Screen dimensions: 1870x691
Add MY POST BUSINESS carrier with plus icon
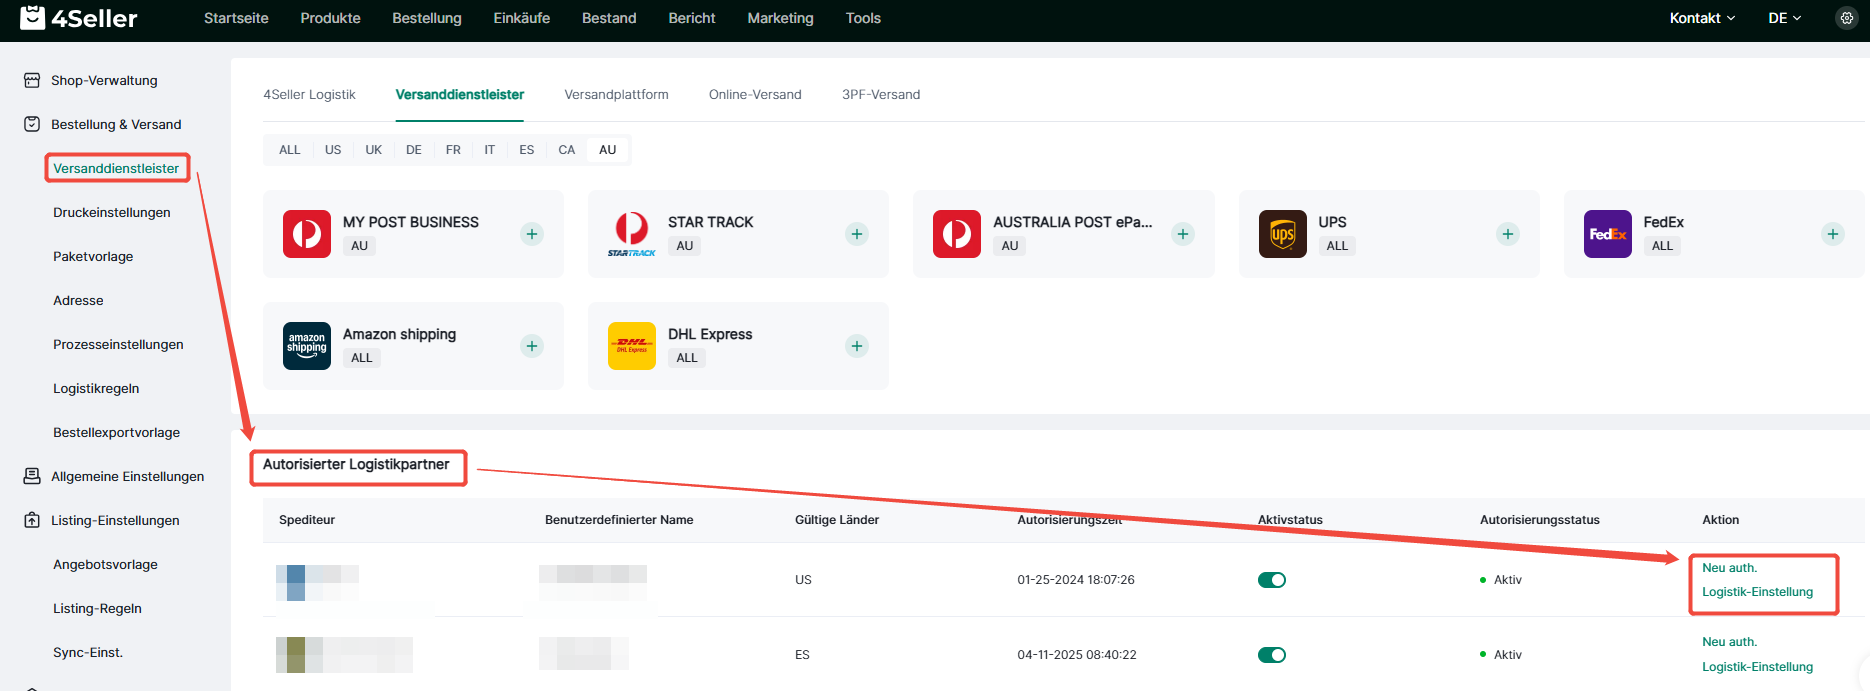(532, 234)
